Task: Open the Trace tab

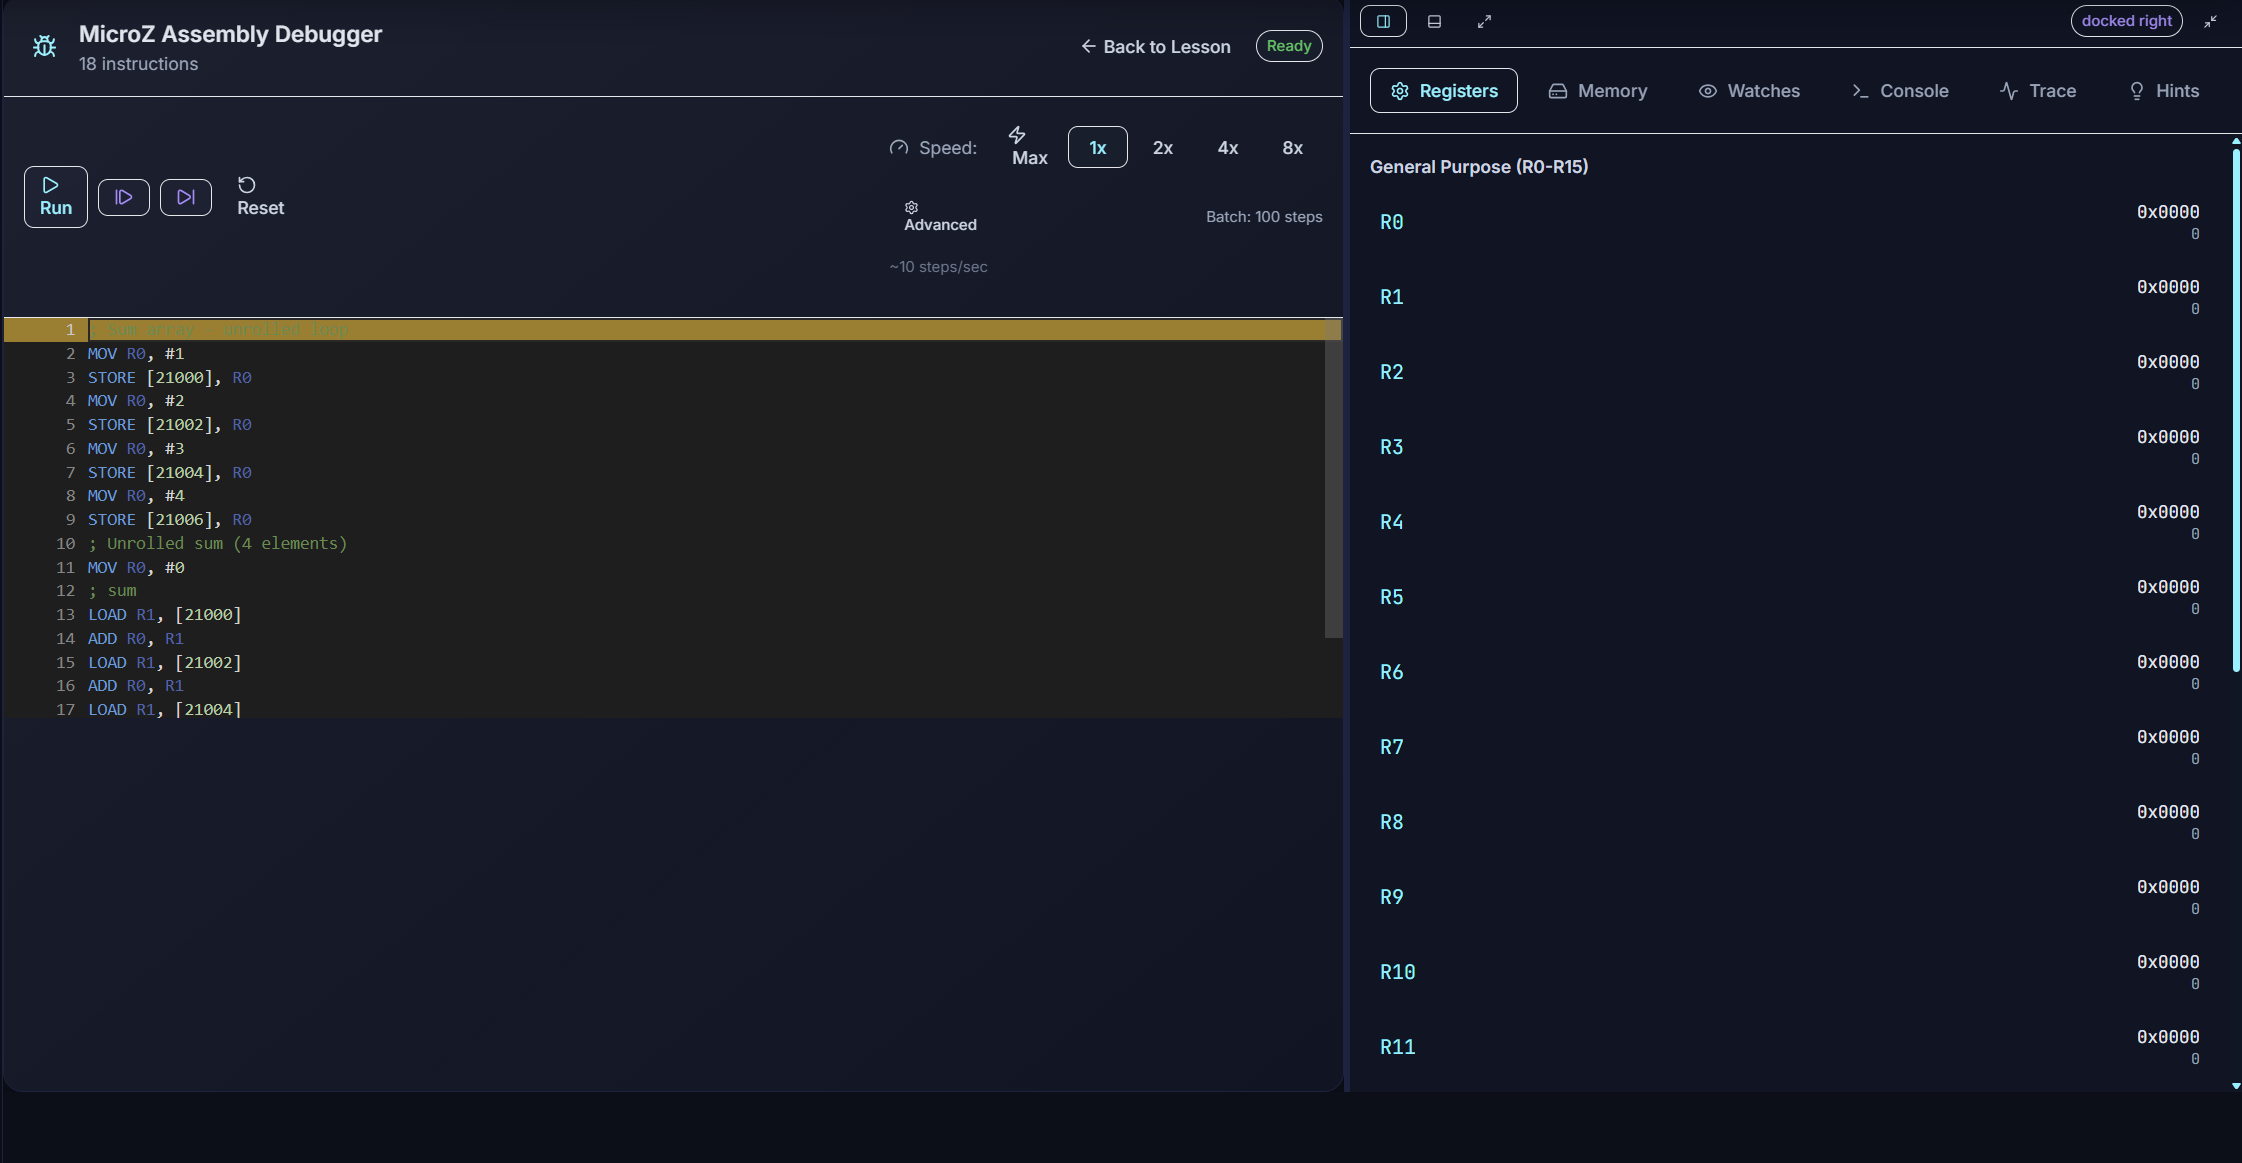Action: coord(2037,91)
